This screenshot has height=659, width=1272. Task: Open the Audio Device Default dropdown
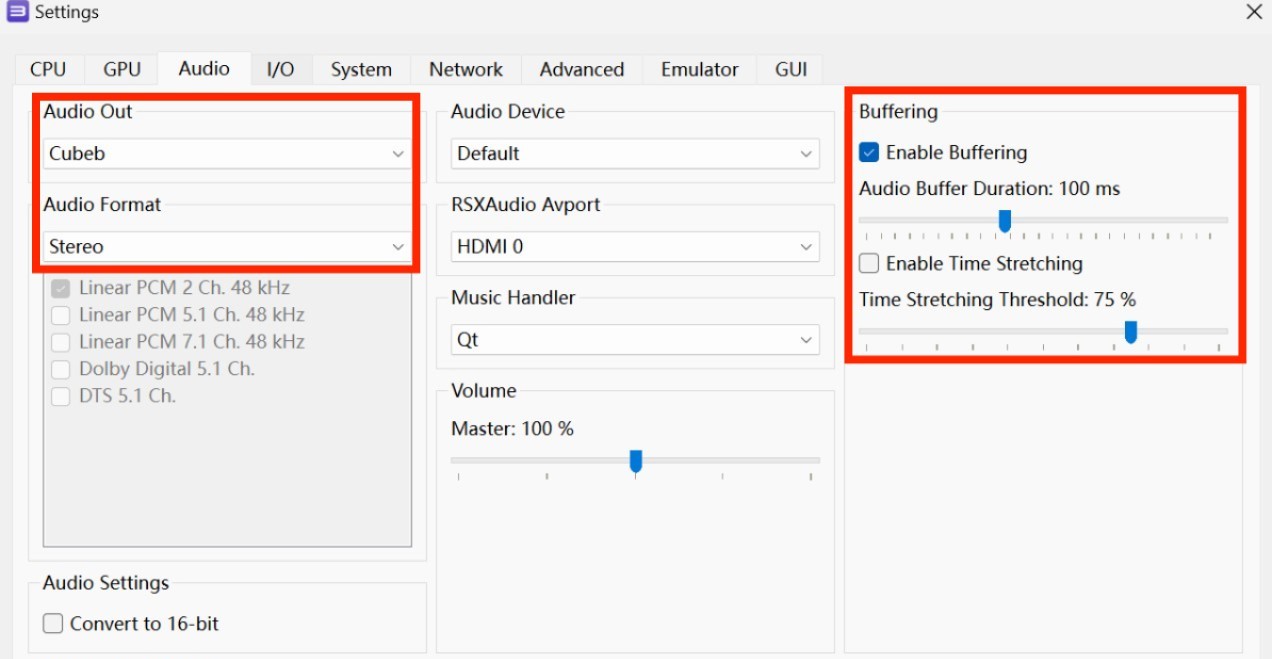tap(635, 154)
